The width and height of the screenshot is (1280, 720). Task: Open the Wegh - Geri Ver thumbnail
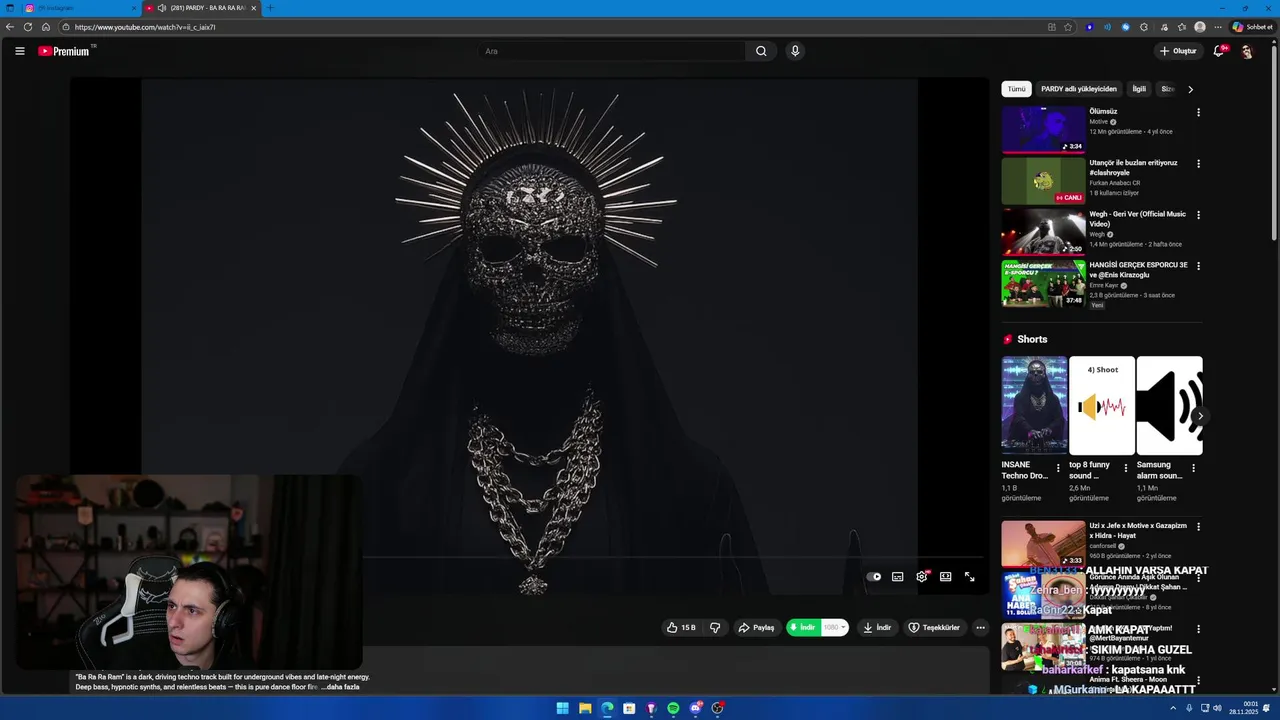coord(1043,232)
